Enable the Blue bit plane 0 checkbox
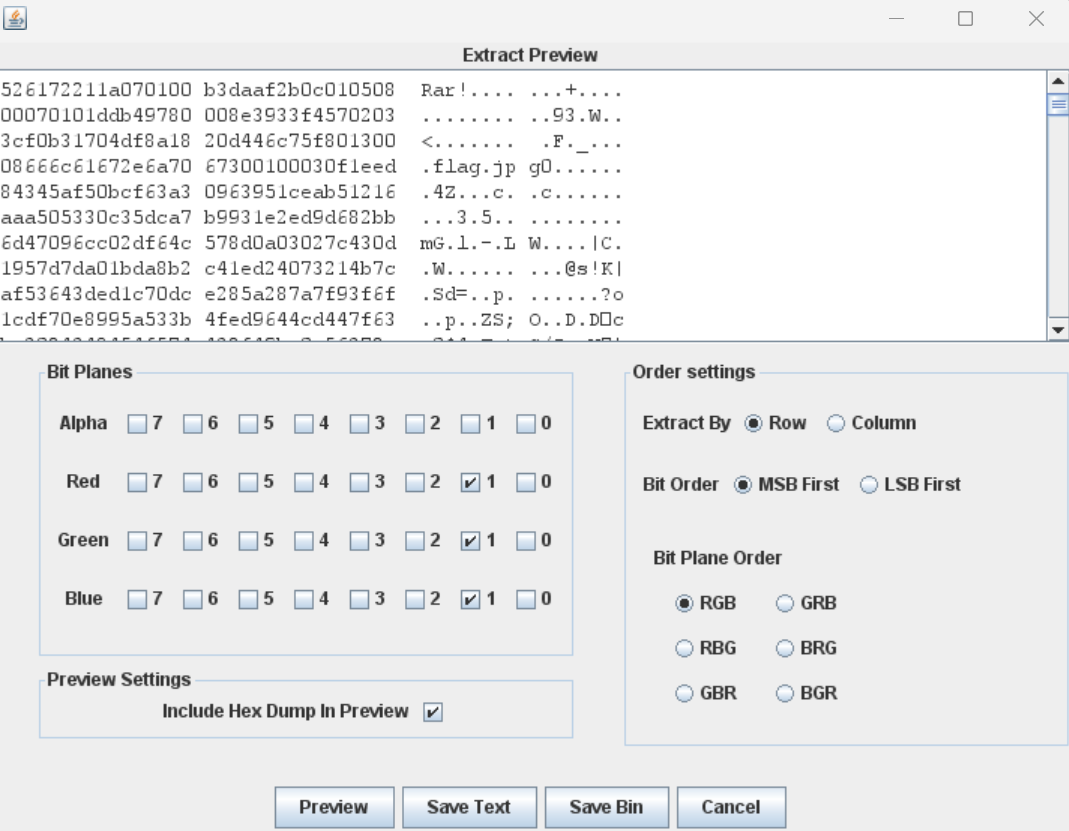Screen dimensions: 1069x831 [x=526, y=600]
